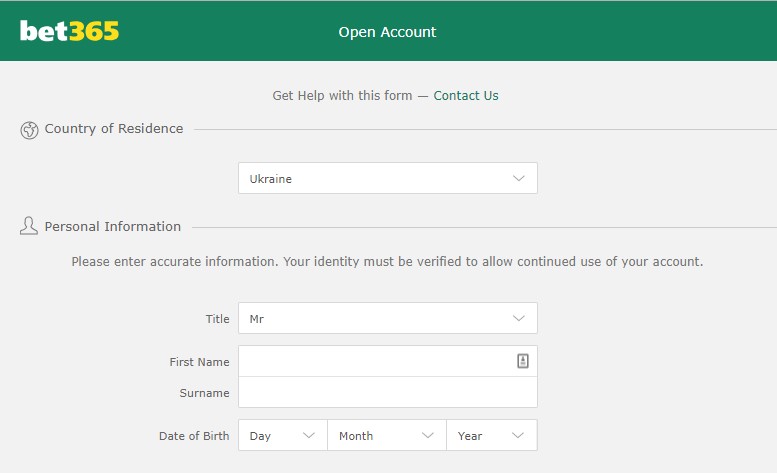Open the Month of birth dropdown
Viewport: 777px width, 473px height.
[x=387, y=435]
